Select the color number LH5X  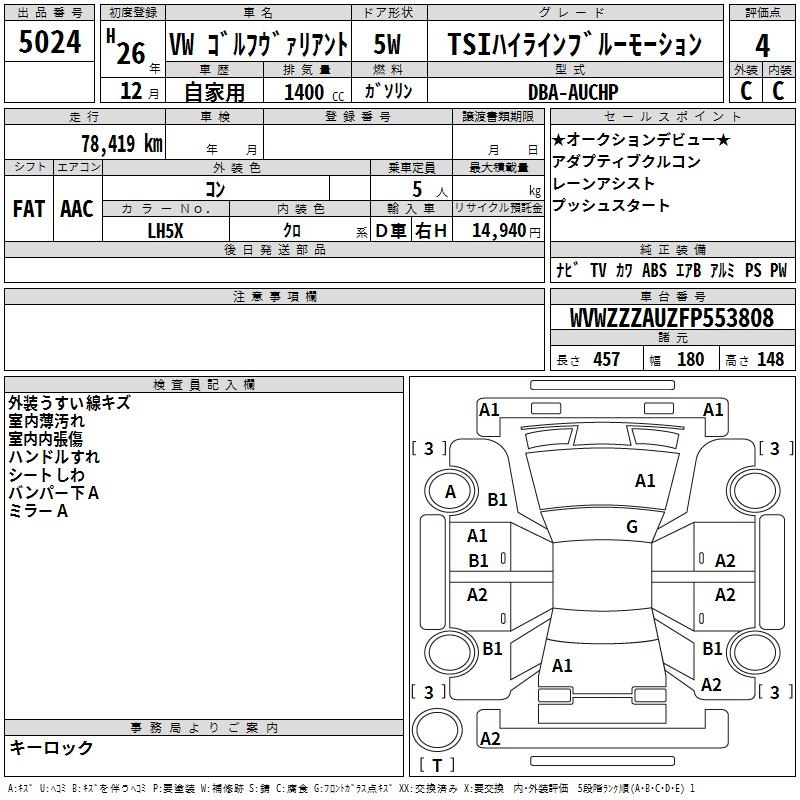pyautogui.click(x=165, y=231)
